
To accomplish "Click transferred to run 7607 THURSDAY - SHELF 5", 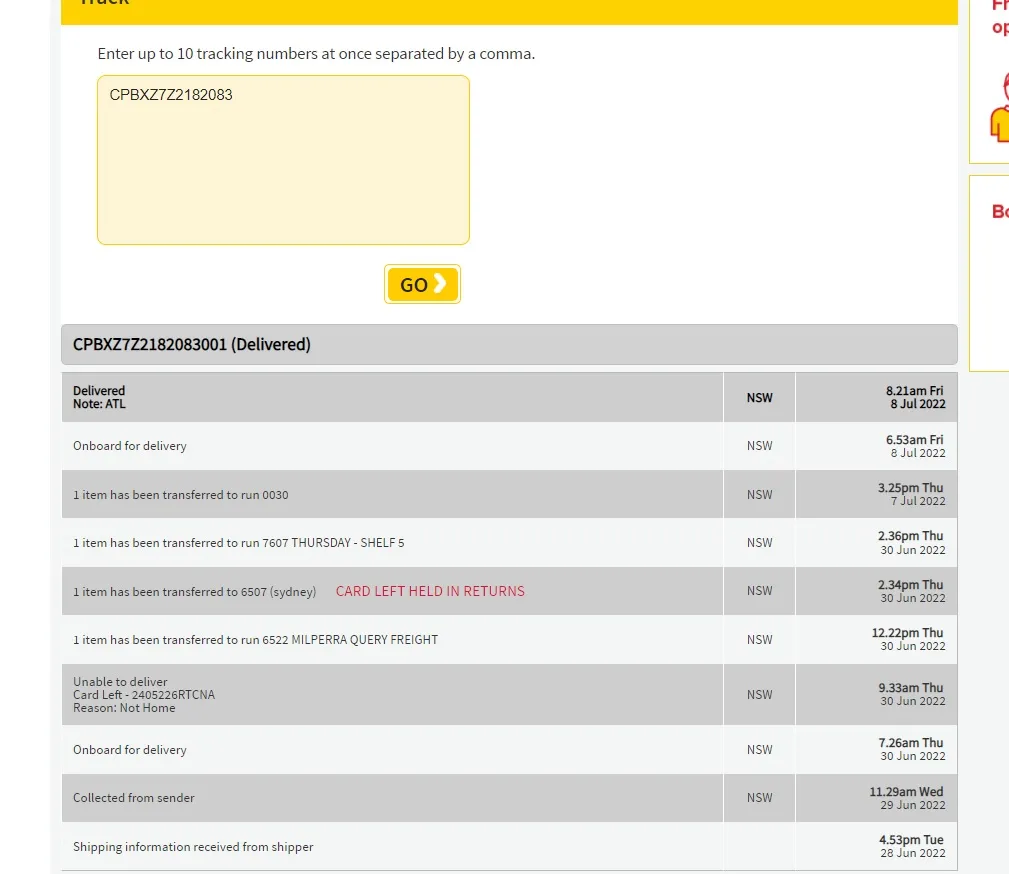I will (238, 543).
